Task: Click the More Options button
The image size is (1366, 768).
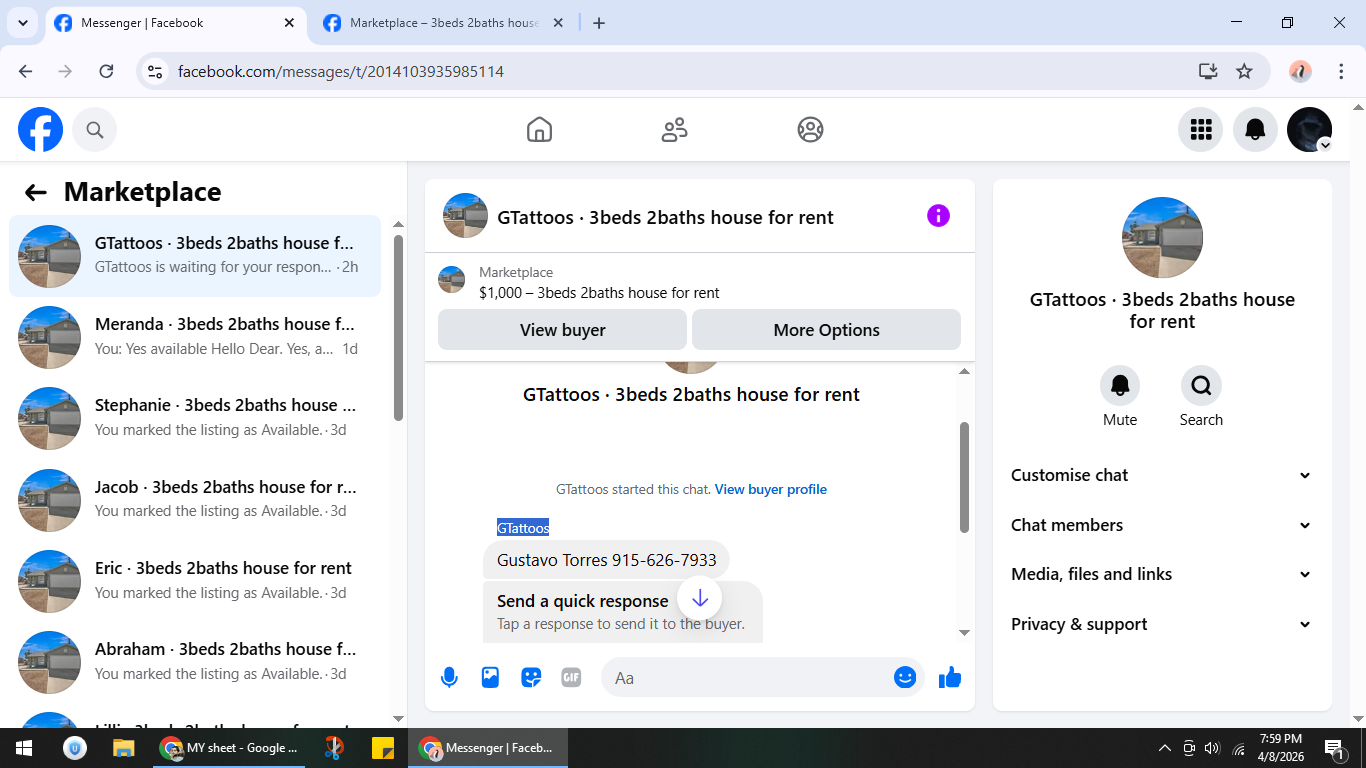Action: 826,330
